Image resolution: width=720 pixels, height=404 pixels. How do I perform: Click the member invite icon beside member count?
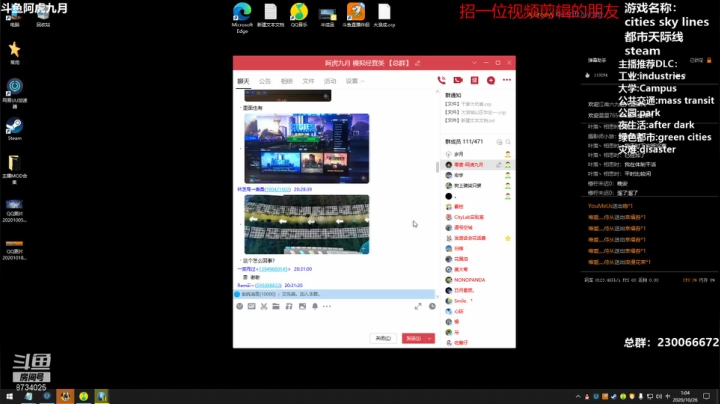(499, 142)
